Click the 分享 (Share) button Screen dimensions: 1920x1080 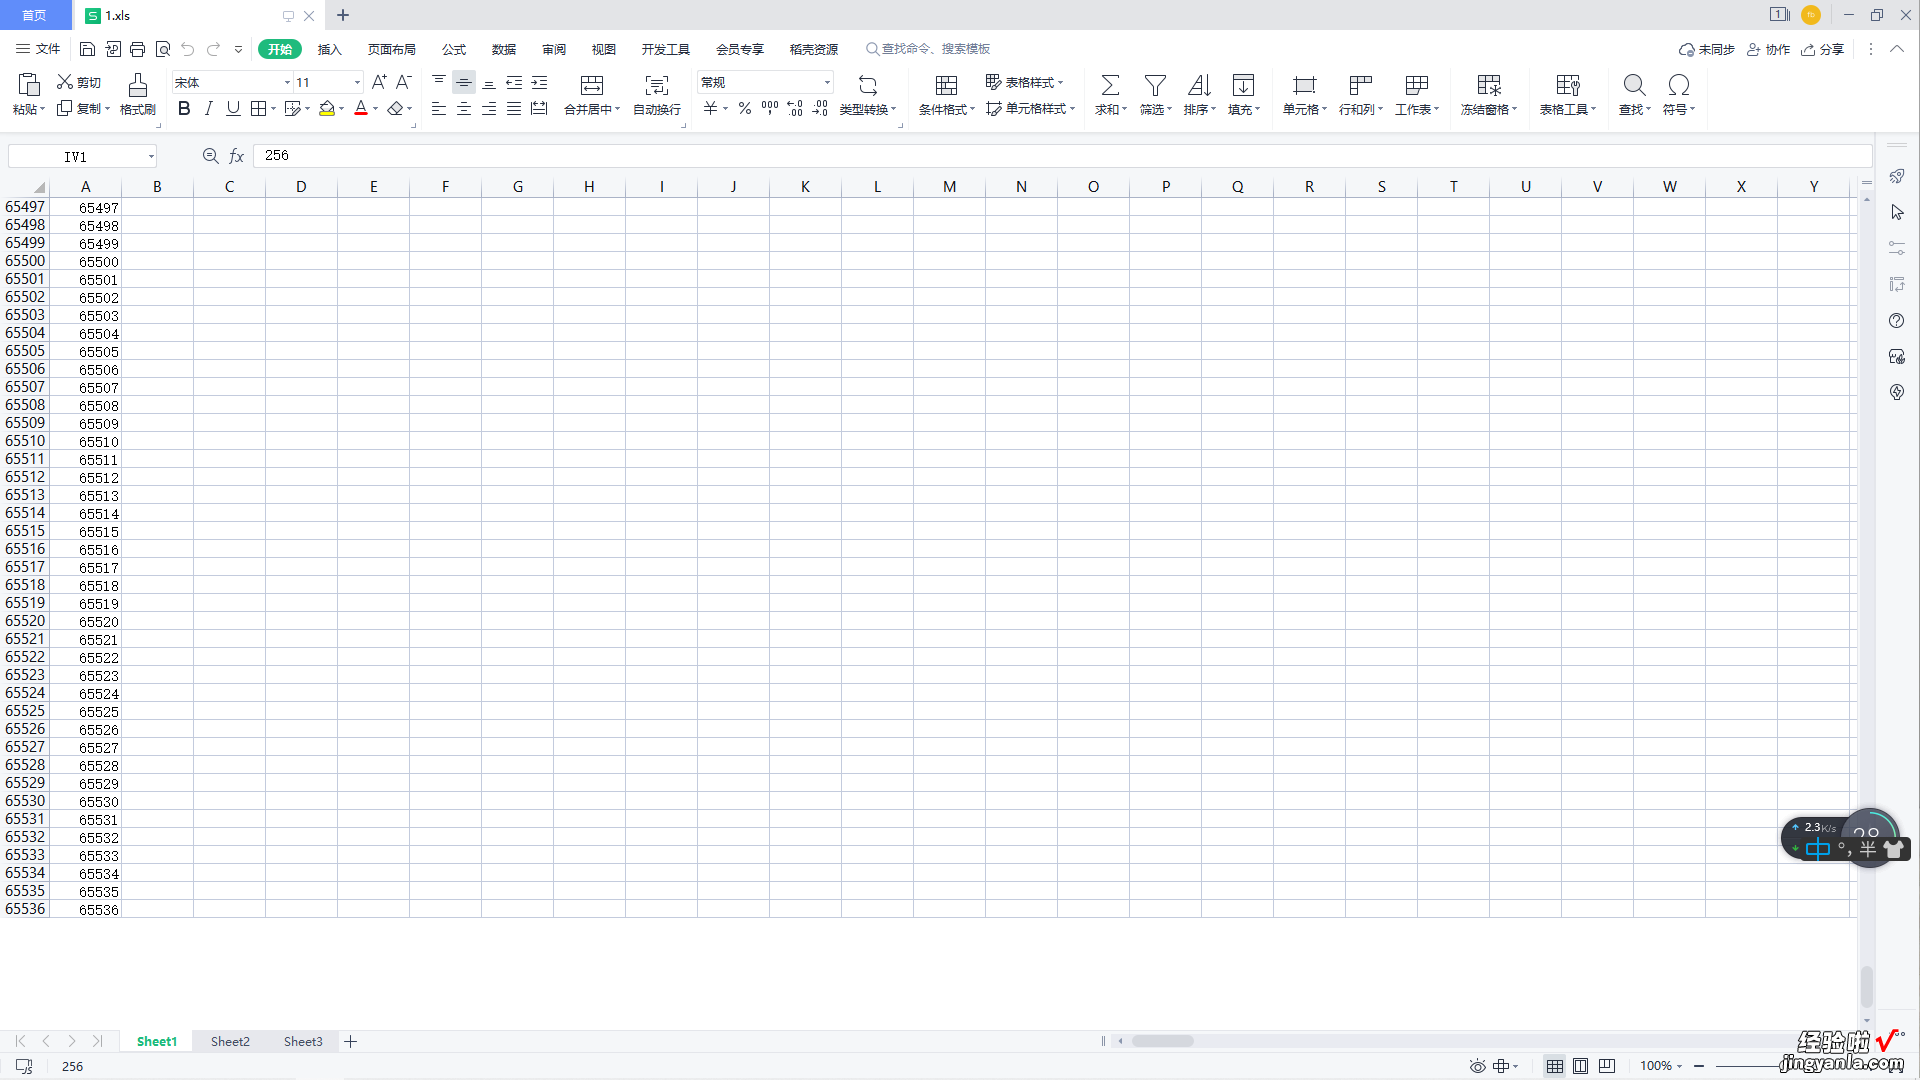click(x=1823, y=49)
